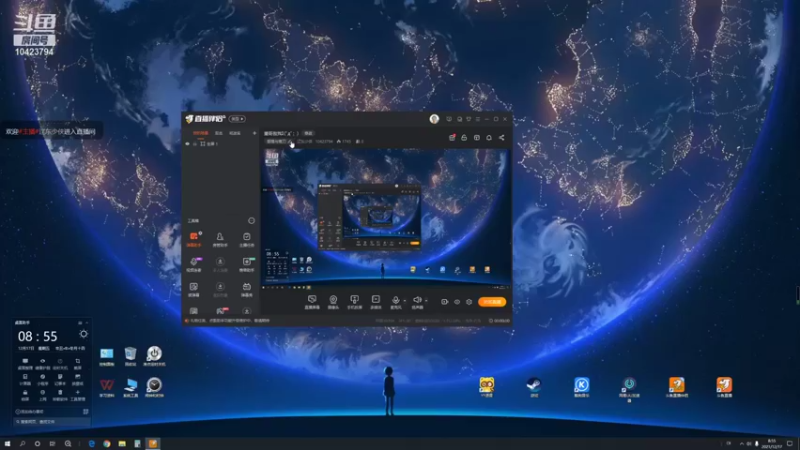Open File Explorer from the taskbar
The height and width of the screenshot is (450, 800).
122,444
